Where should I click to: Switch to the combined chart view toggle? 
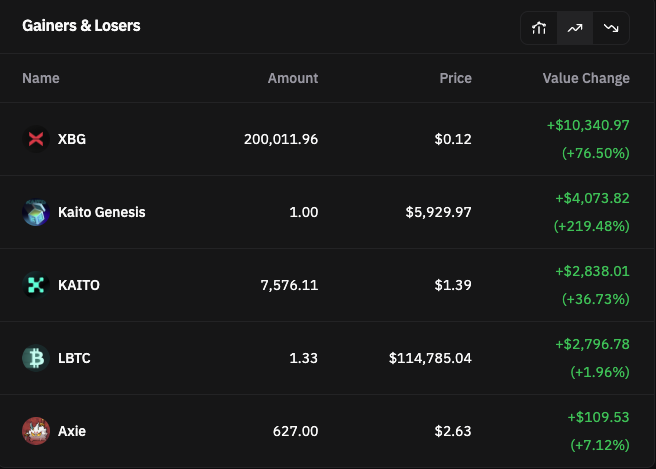click(x=539, y=28)
